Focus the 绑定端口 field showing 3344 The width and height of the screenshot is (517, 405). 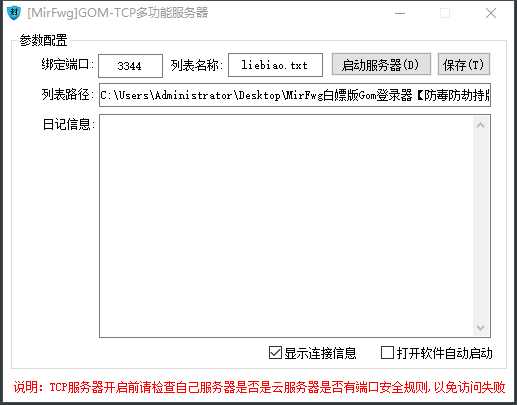coord(130,66)
